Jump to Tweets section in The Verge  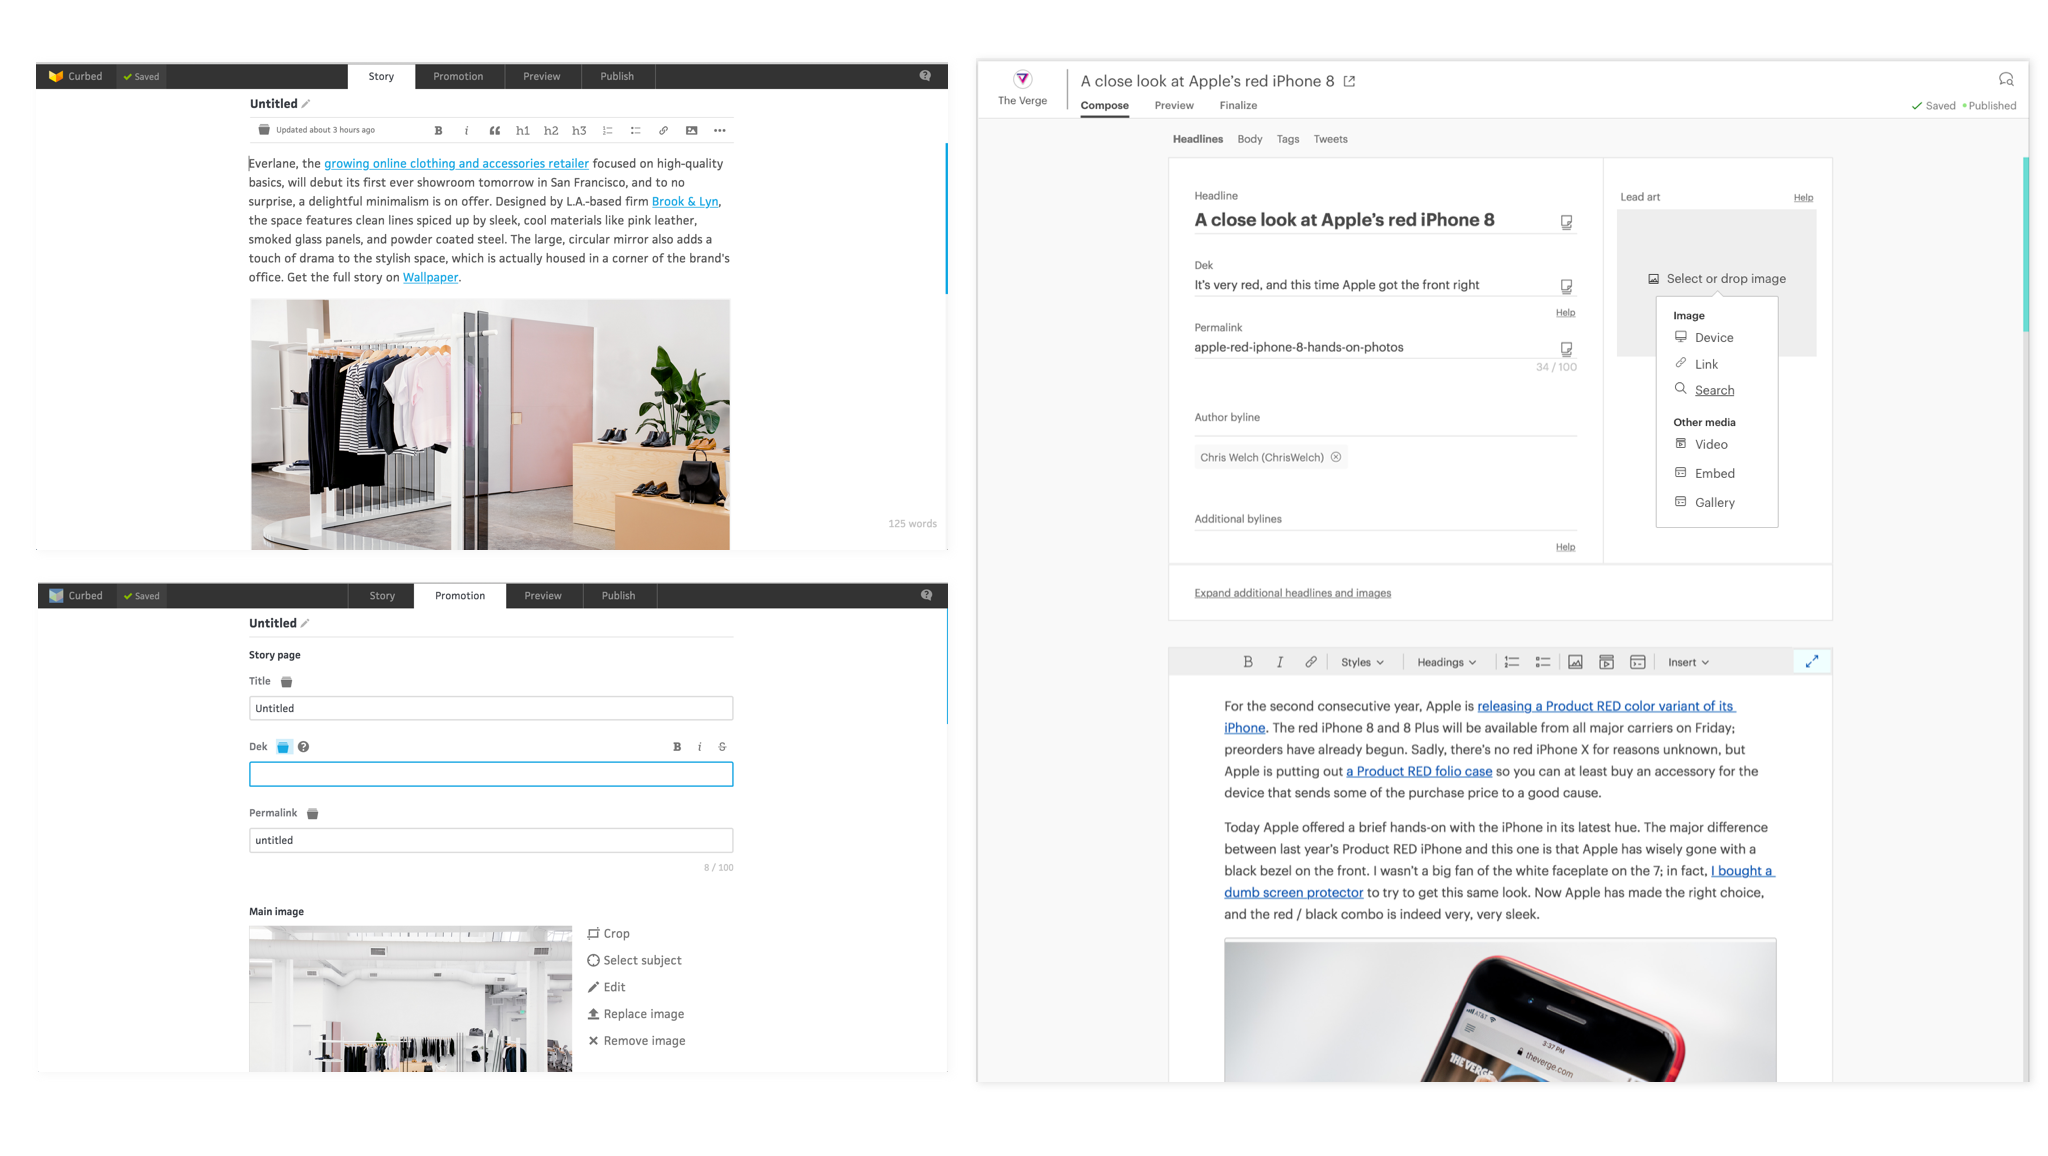click(1330, 139)
